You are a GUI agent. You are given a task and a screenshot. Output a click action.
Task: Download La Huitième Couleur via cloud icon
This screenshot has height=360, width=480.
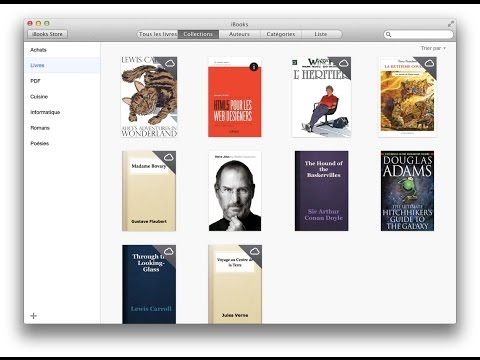(429, 63)
